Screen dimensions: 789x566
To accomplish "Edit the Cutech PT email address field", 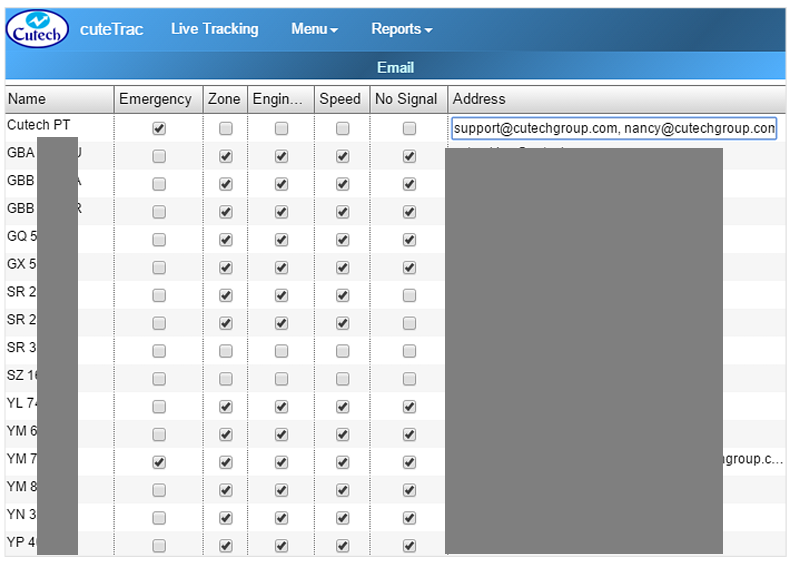I will 613,128.
